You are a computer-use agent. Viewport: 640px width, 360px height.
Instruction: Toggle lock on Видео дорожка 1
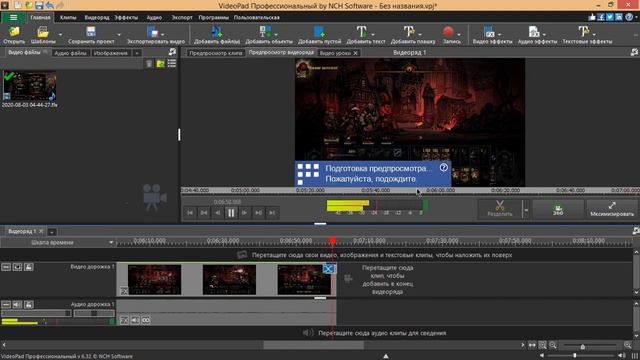29,267
